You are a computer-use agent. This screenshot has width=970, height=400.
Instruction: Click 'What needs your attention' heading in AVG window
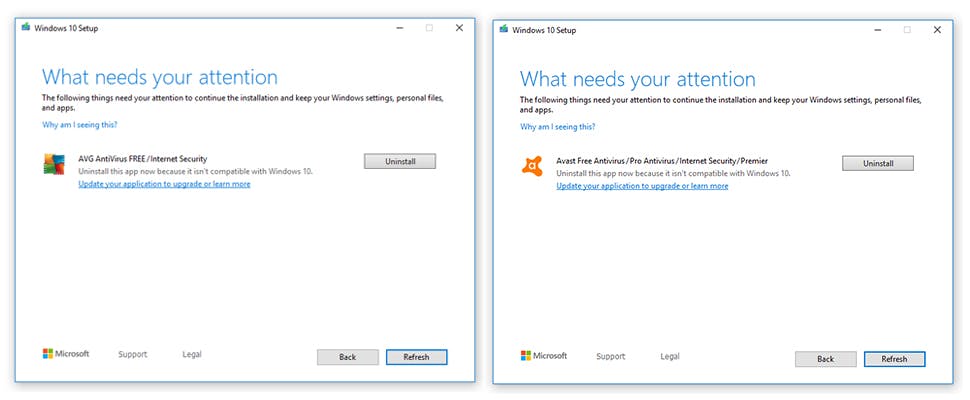click(x=160, y=77)
